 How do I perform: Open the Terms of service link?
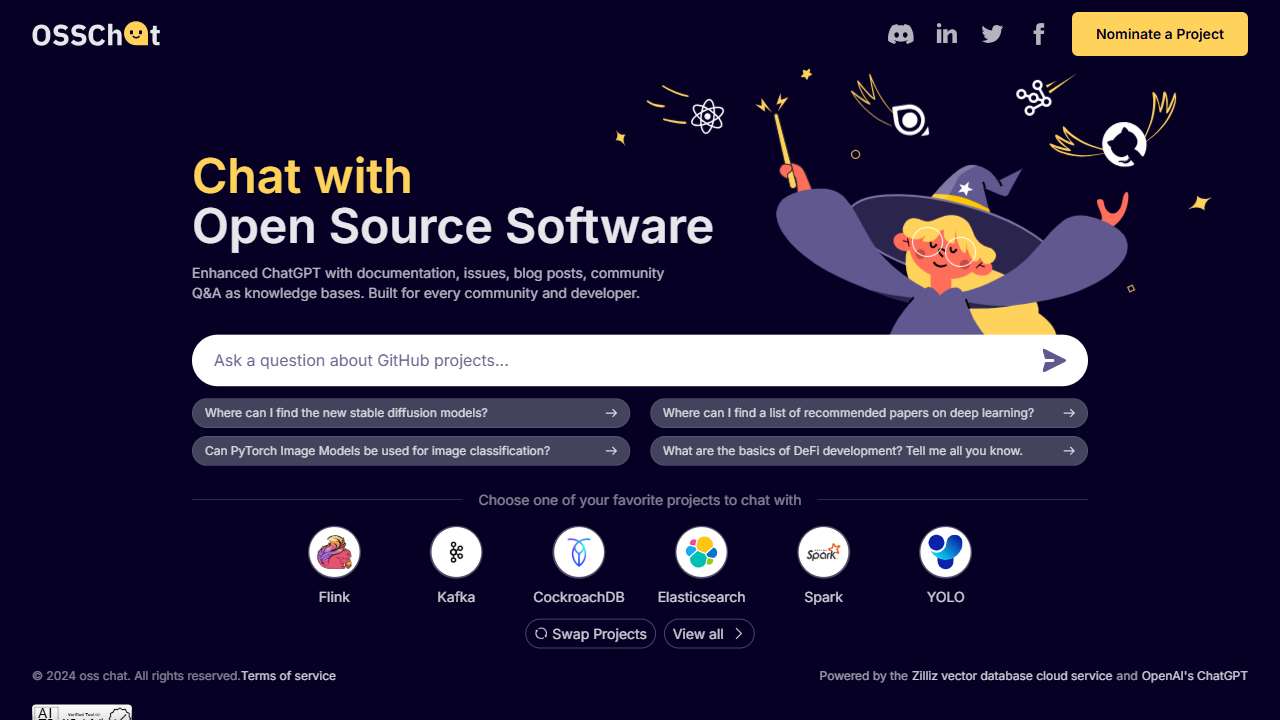pos(288,676)
